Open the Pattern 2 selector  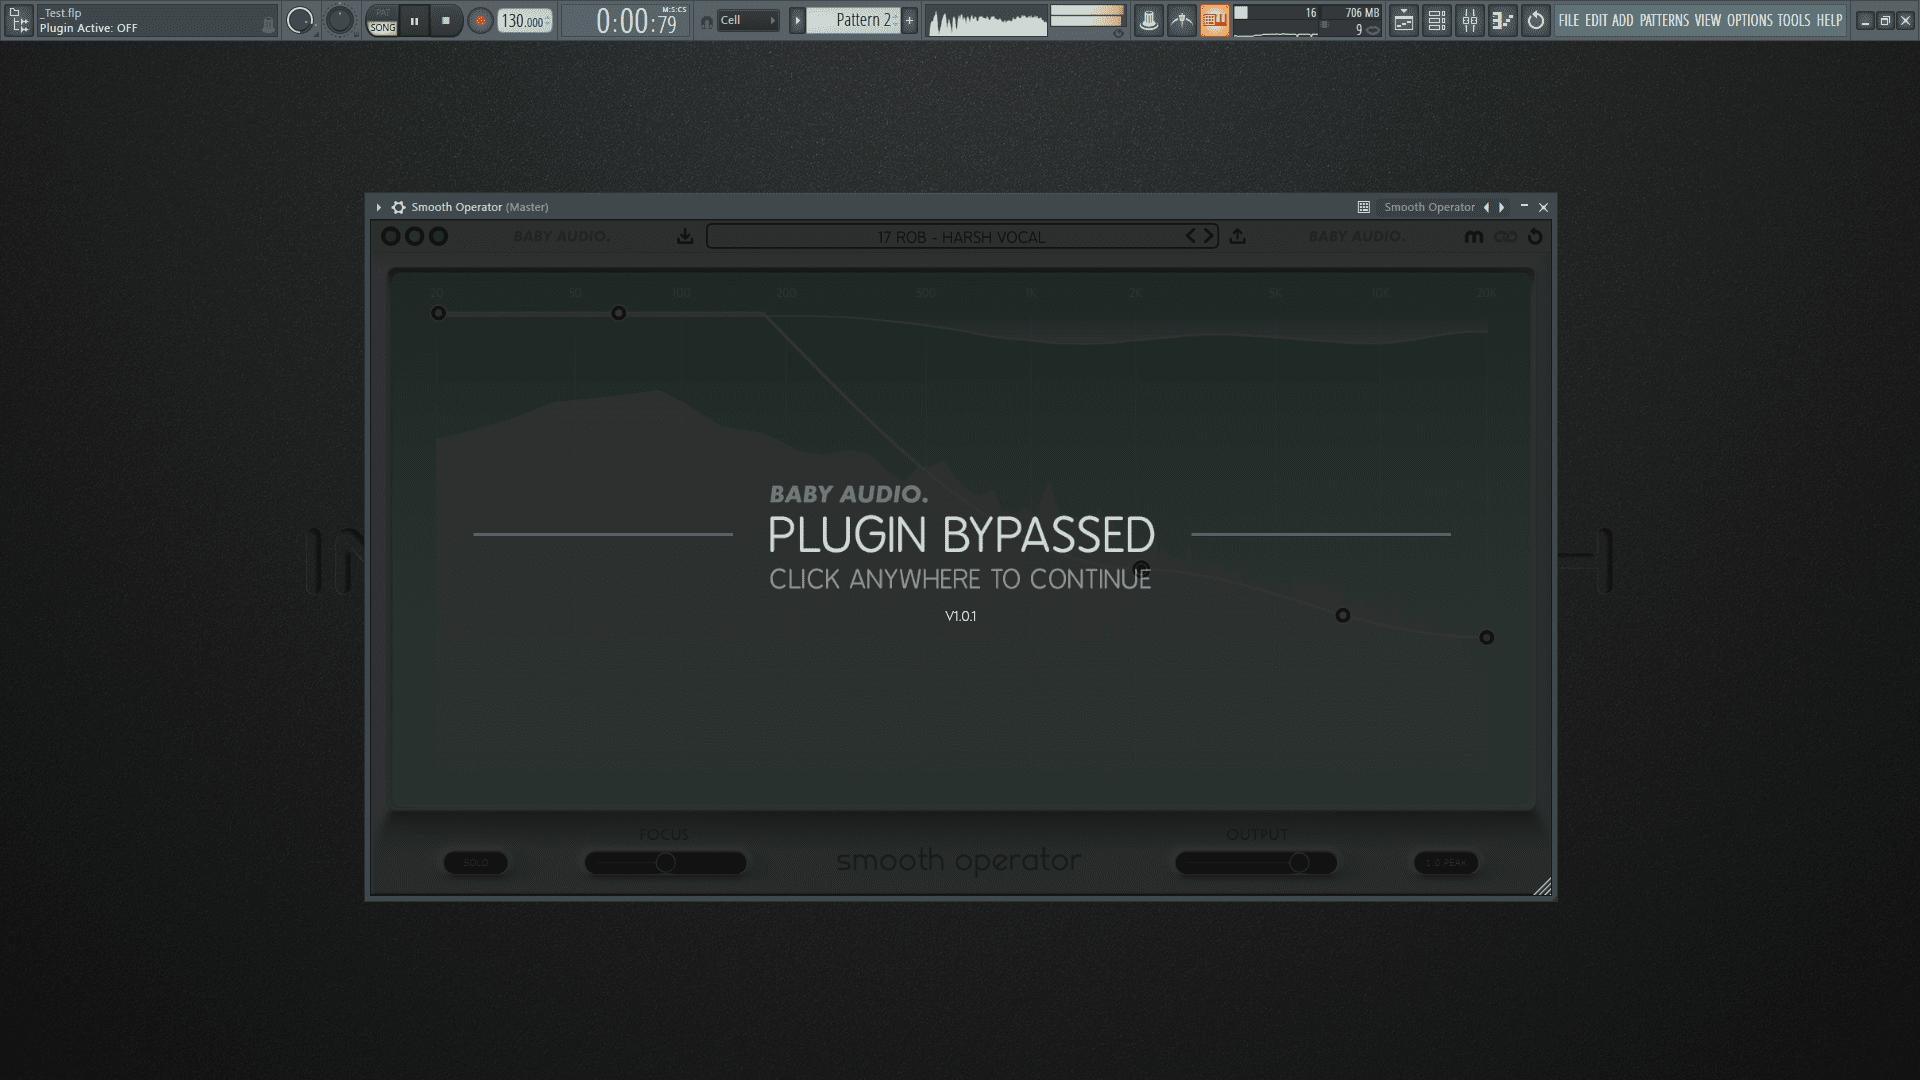(x=854, y=20)
